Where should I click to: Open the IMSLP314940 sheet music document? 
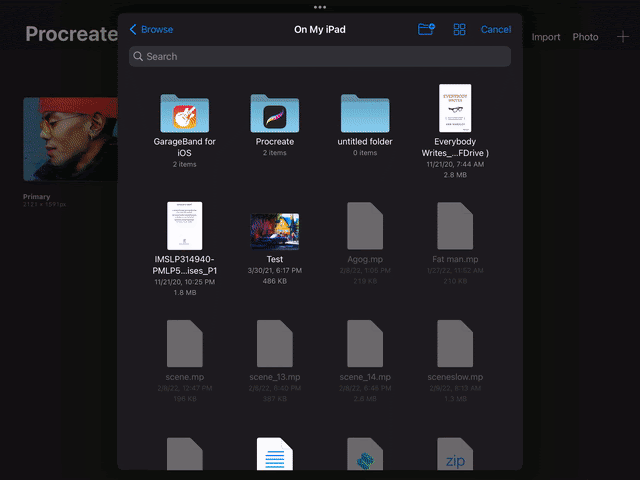coord(184,226)
